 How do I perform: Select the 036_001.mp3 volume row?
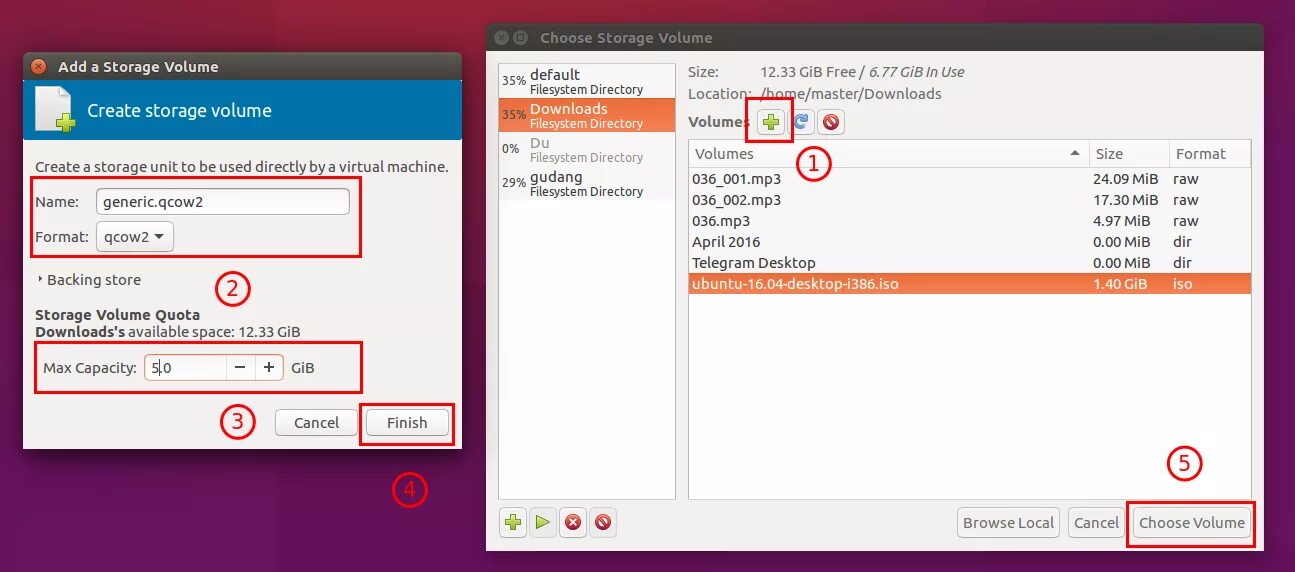click(x=969, y=179)
